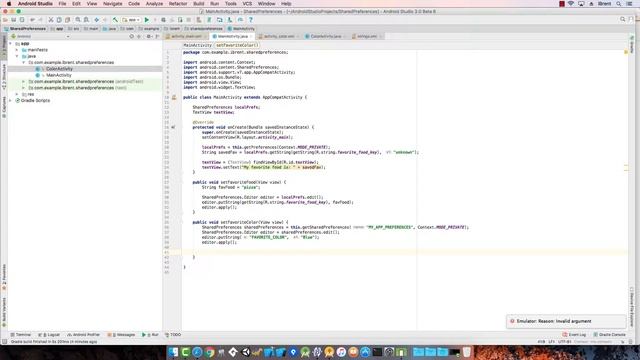
Task: Expand the sharedpreferences (androidTest) package
Action: coord(24,82)
